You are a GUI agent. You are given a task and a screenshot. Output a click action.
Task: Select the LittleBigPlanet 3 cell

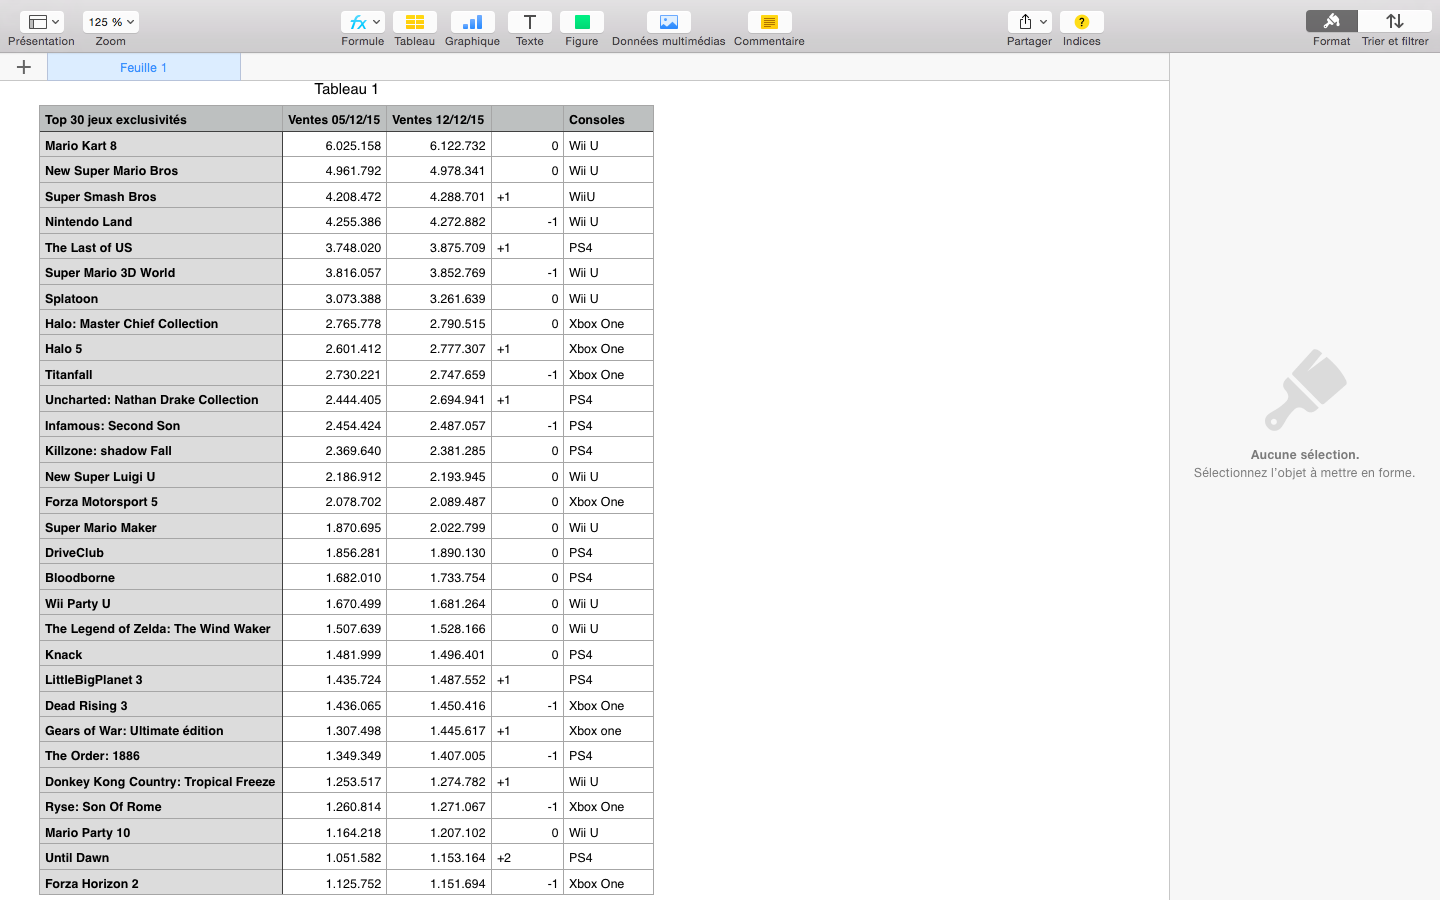(161, 679)
